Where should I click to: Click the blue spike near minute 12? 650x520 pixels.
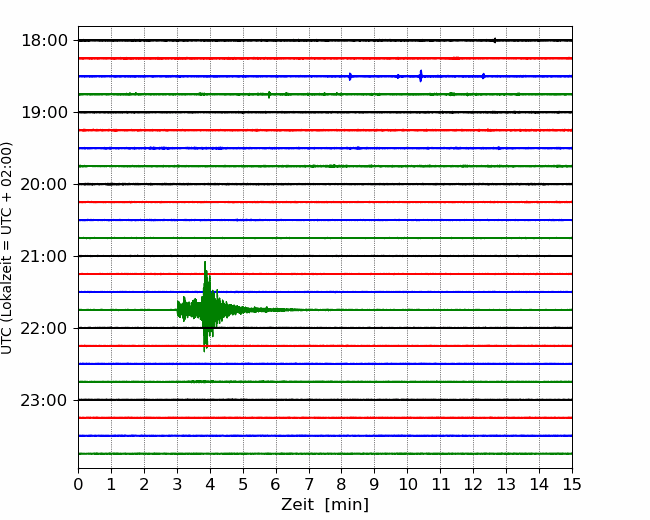coord(483,76)
